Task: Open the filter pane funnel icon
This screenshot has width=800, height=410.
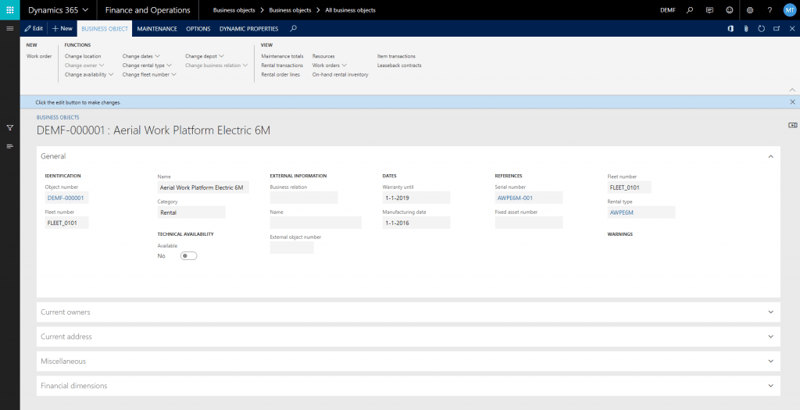Action: tap(10, 128)
